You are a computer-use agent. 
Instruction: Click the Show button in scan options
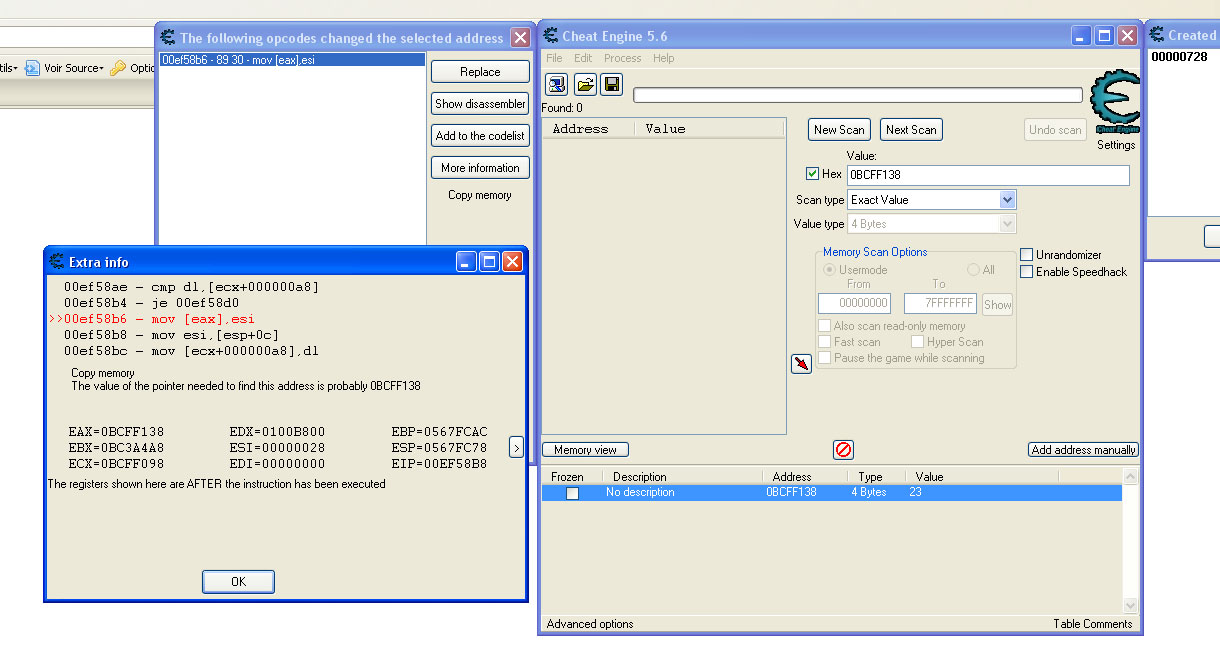point(997,304)
